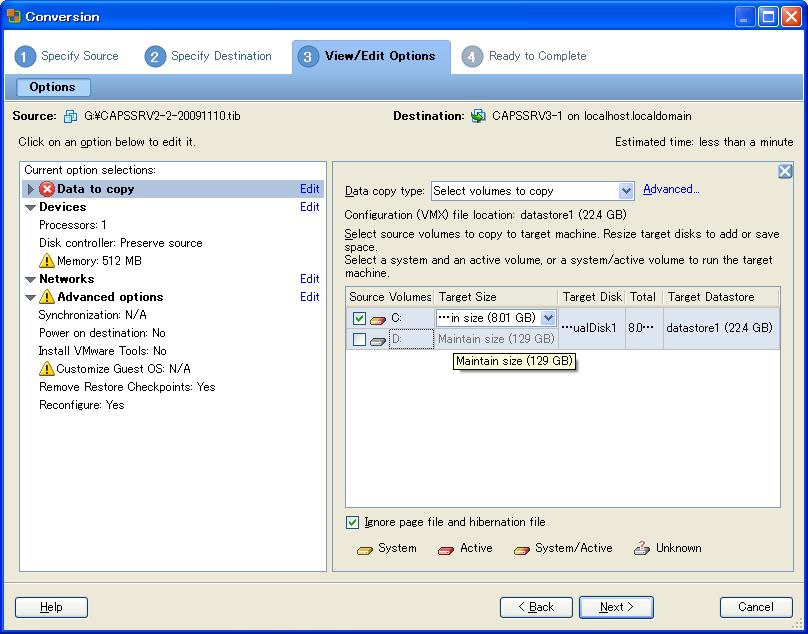Toggle Ignore page file and hibernation file
808x634 pixels.
pyautogui.click(x=352, y=522)
